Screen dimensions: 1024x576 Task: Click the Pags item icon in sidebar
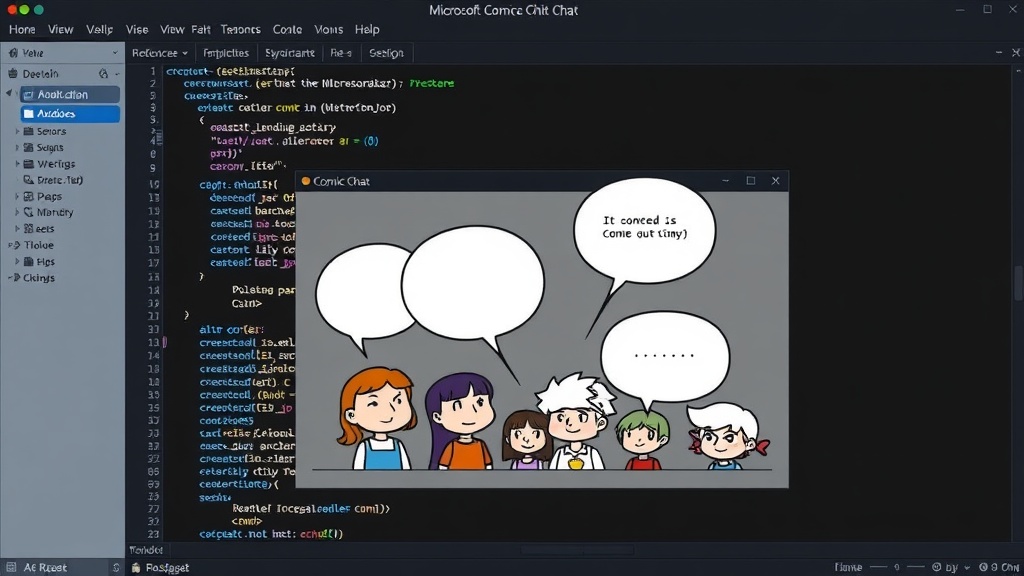tap(28, 197)
